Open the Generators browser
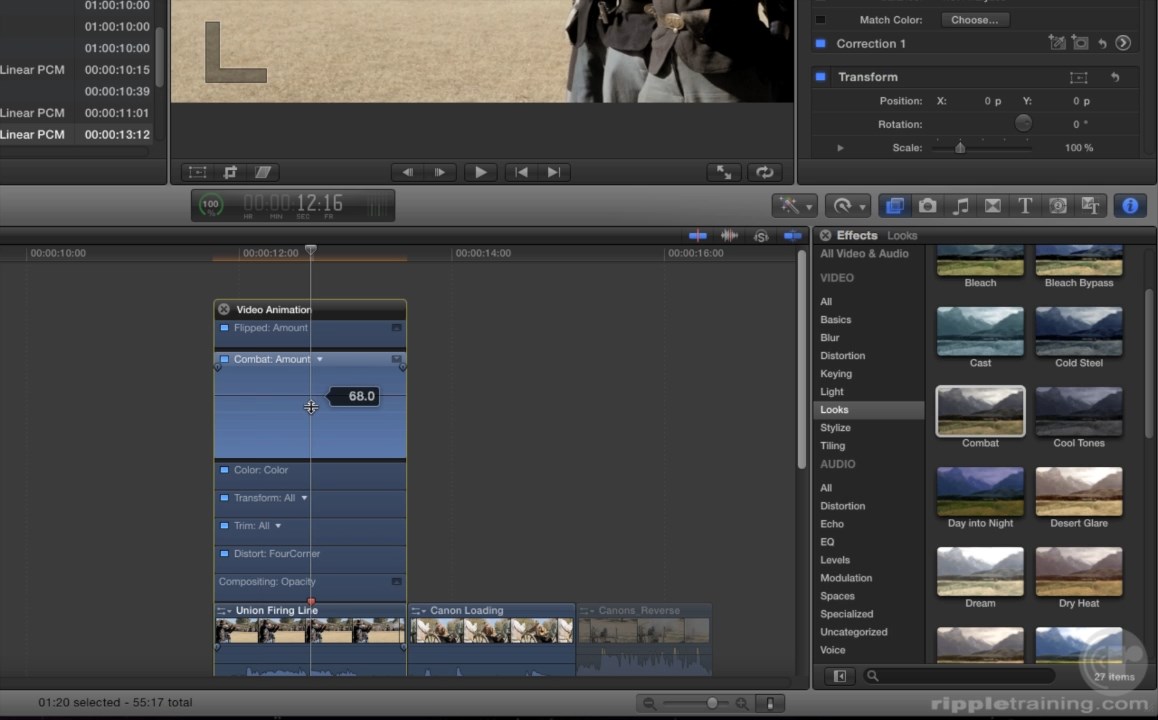This screenshot has width=1158, height=720. pos(1058,205)
